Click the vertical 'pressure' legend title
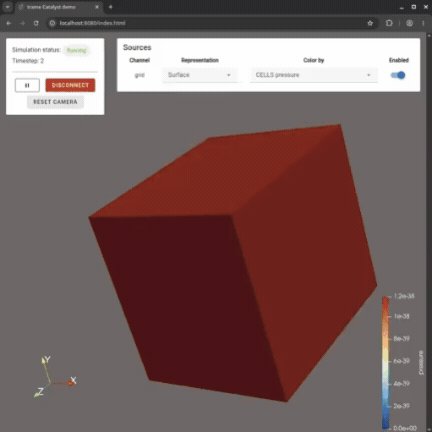 [421, 363]
